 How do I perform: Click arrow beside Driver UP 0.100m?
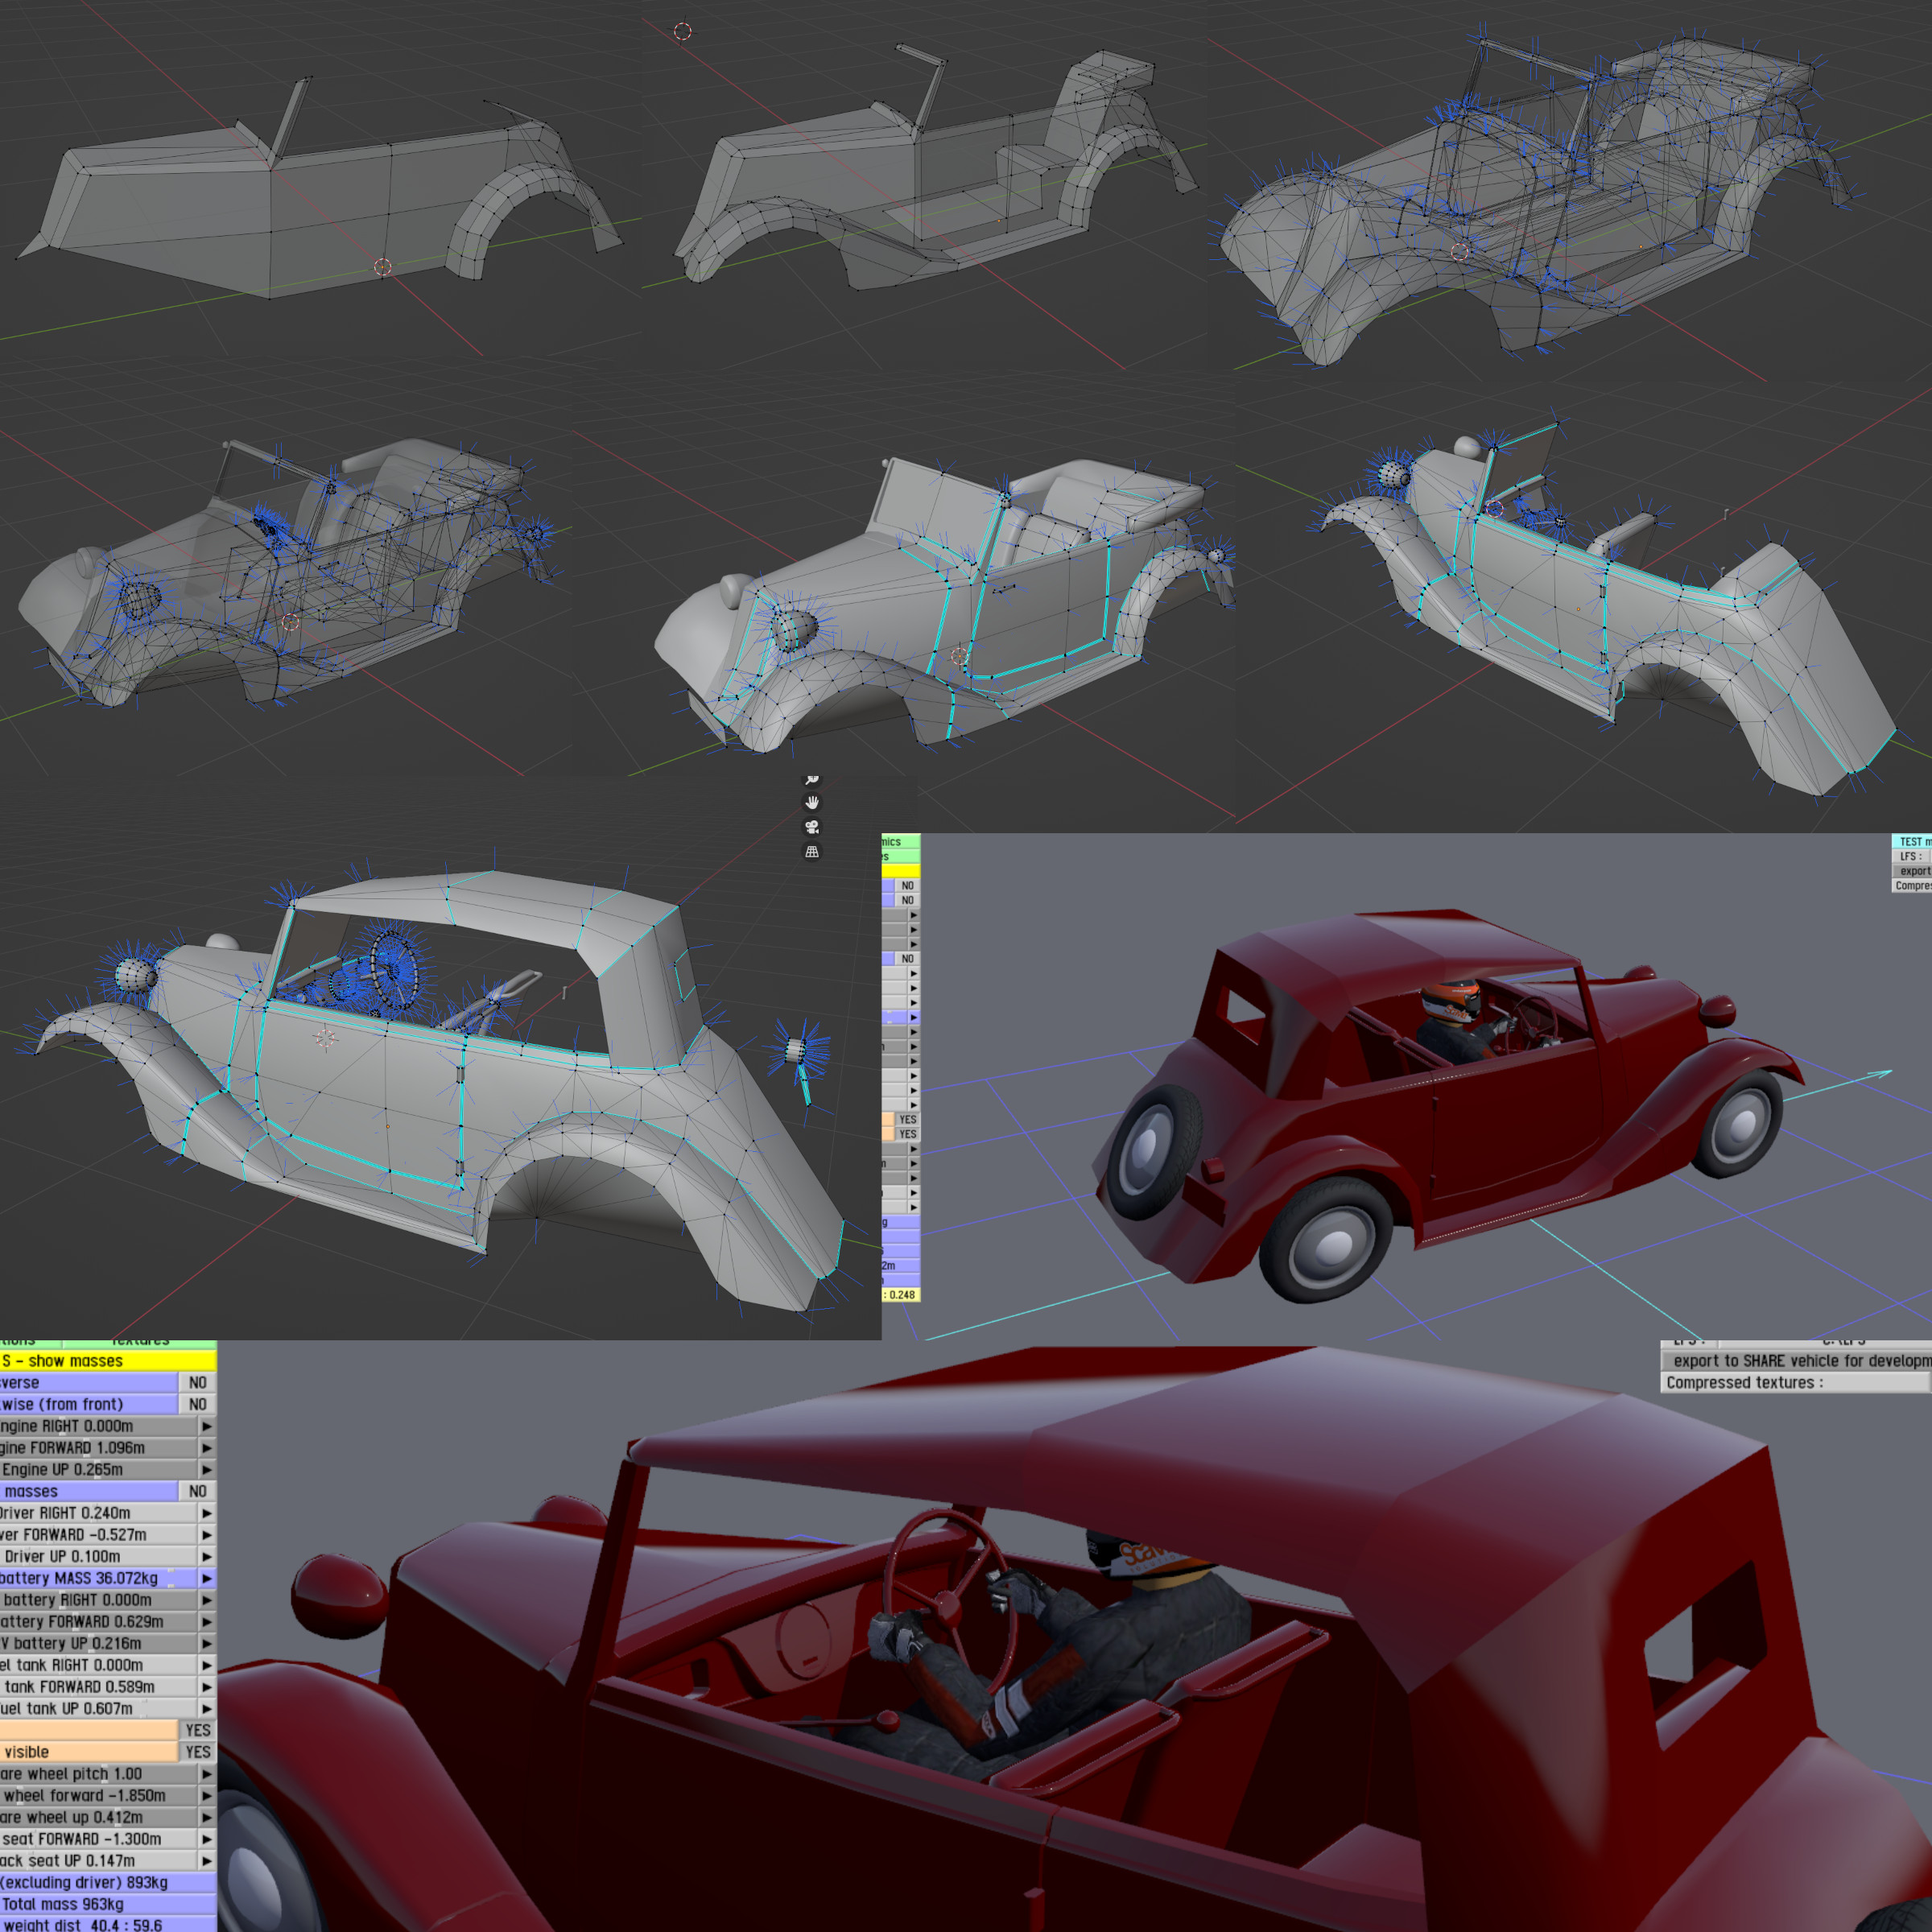click(x=207, y=1557)
